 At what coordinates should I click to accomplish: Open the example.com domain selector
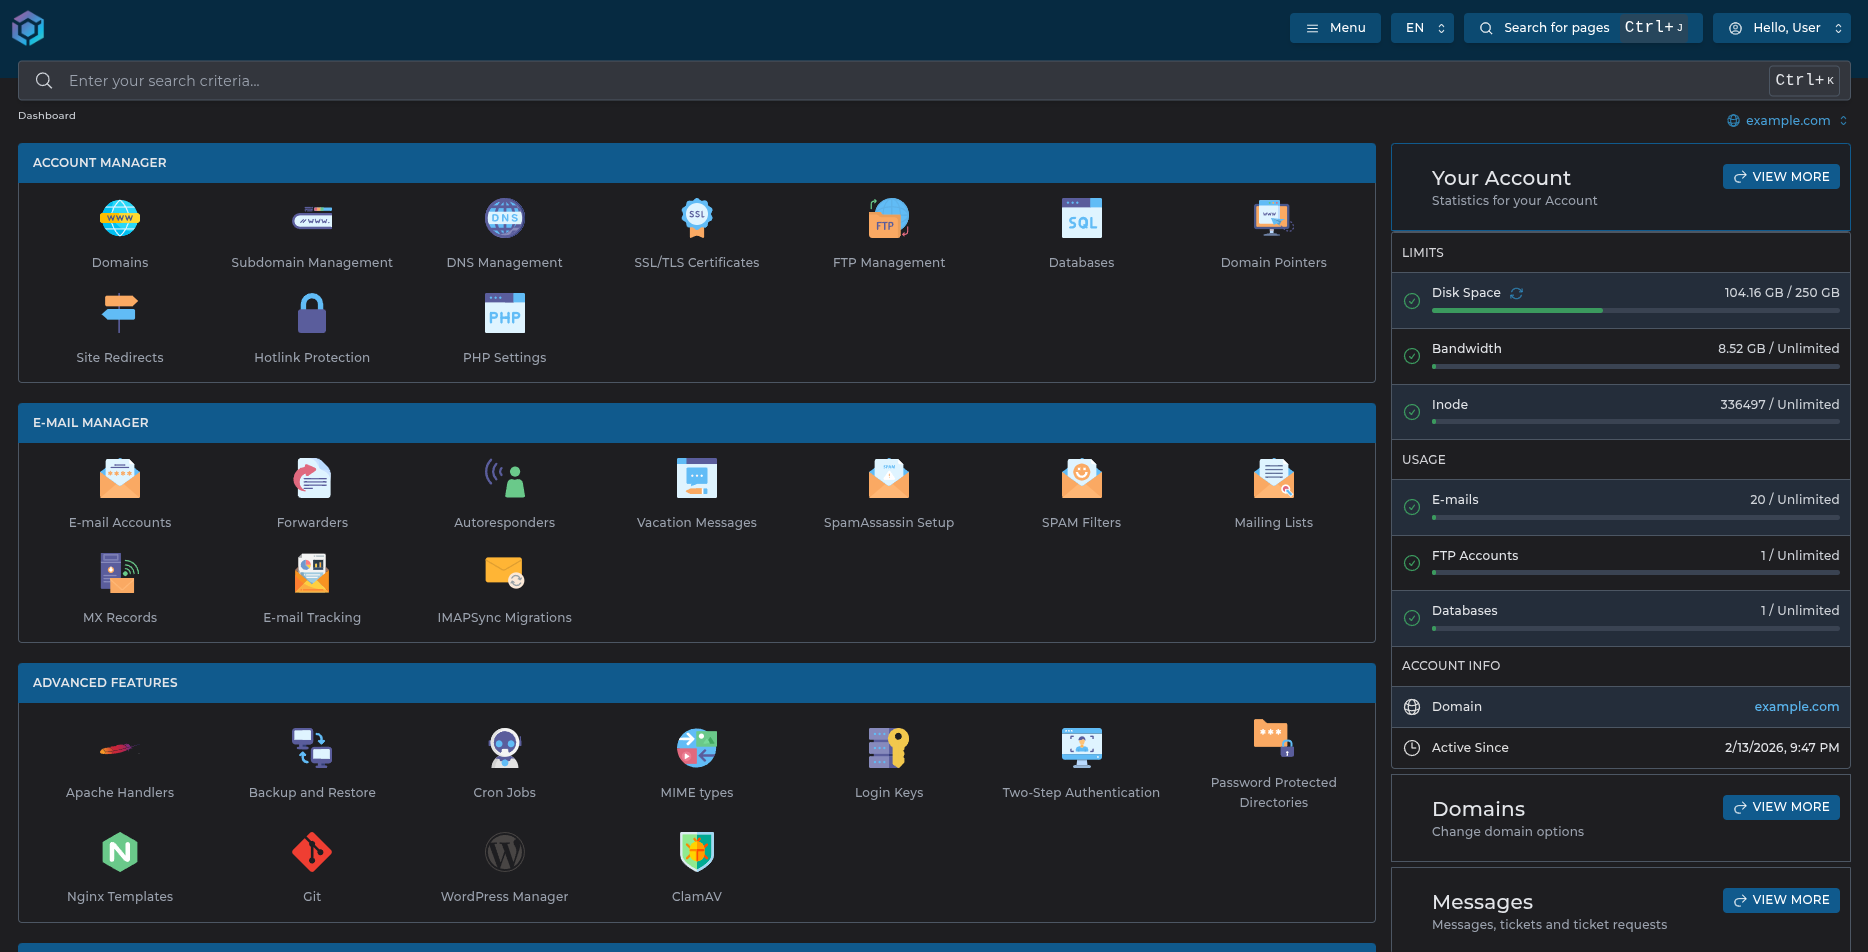tap(1788, 120)
